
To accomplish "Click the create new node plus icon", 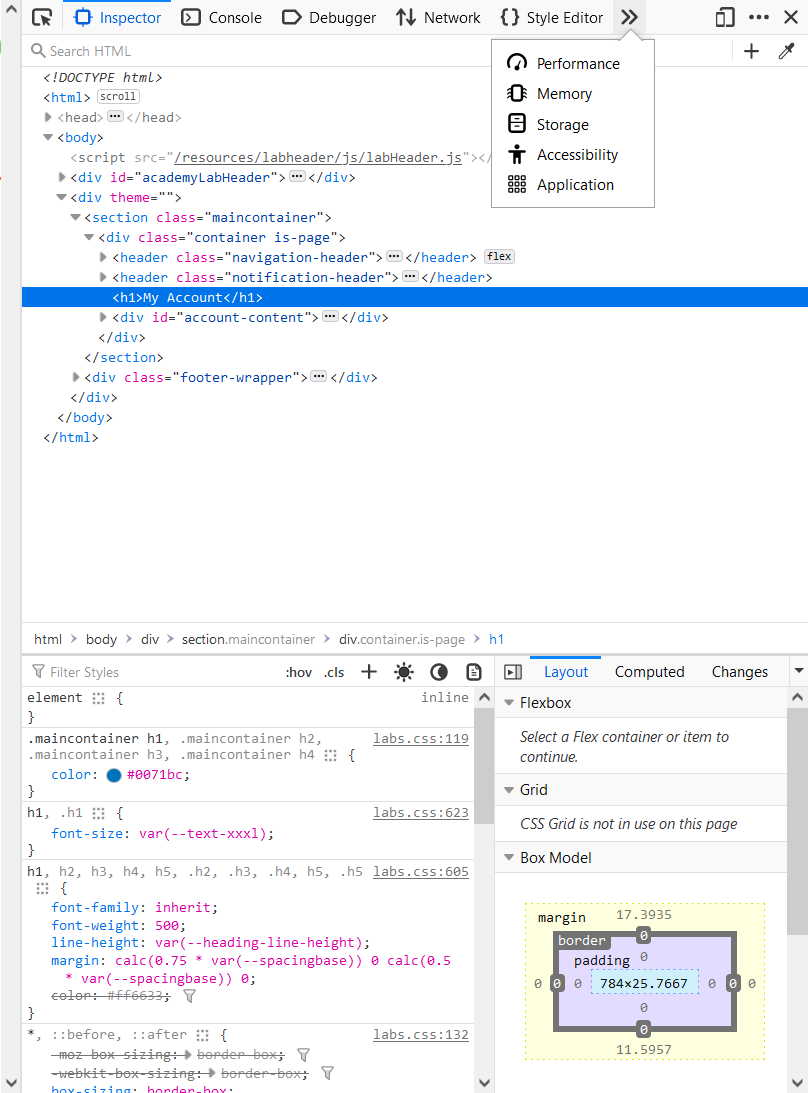I will [x=752, y=51].
